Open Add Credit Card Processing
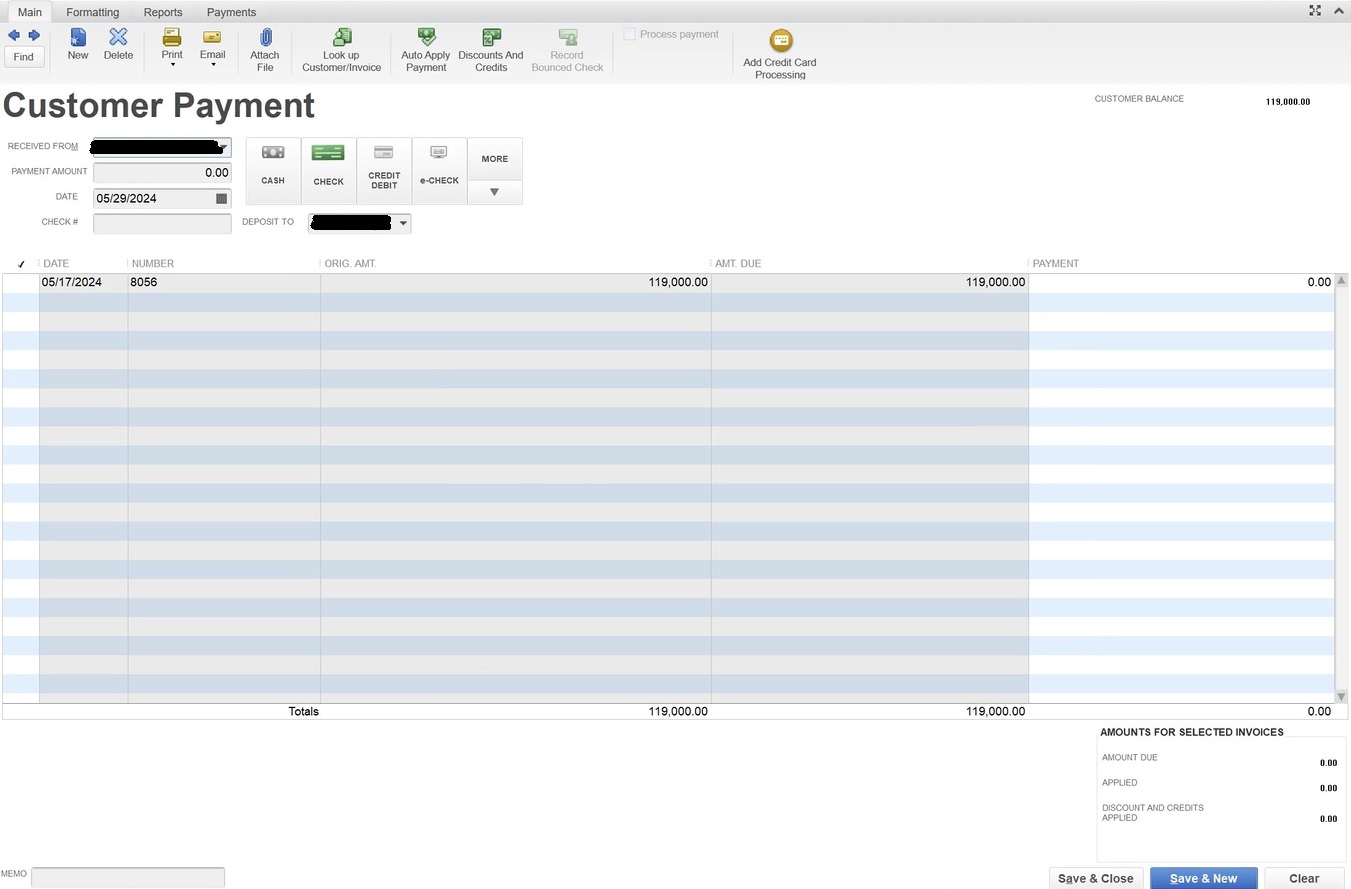This screenshot has height=889, width=1351. click(780, 54)
